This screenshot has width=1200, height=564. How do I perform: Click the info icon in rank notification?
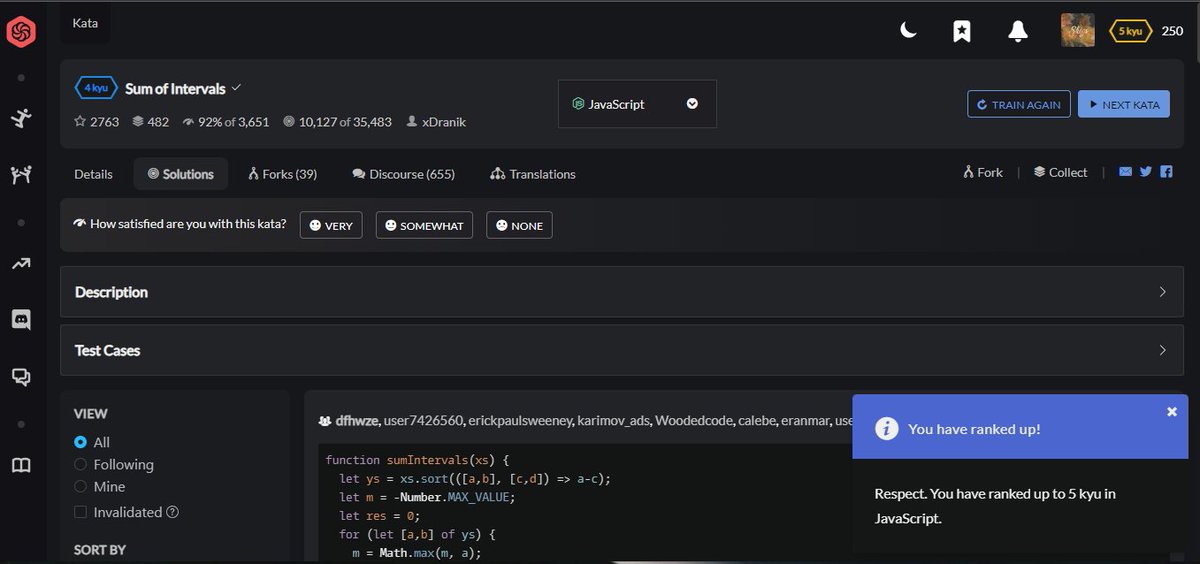[x=886, y=429]
